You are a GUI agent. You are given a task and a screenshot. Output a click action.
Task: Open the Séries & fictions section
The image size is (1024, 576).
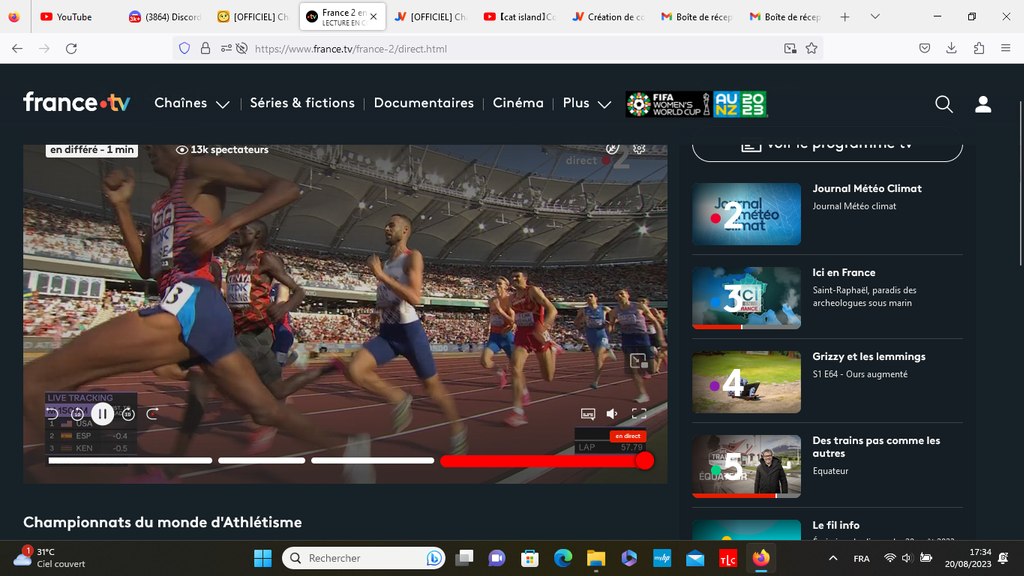(302, 103)
